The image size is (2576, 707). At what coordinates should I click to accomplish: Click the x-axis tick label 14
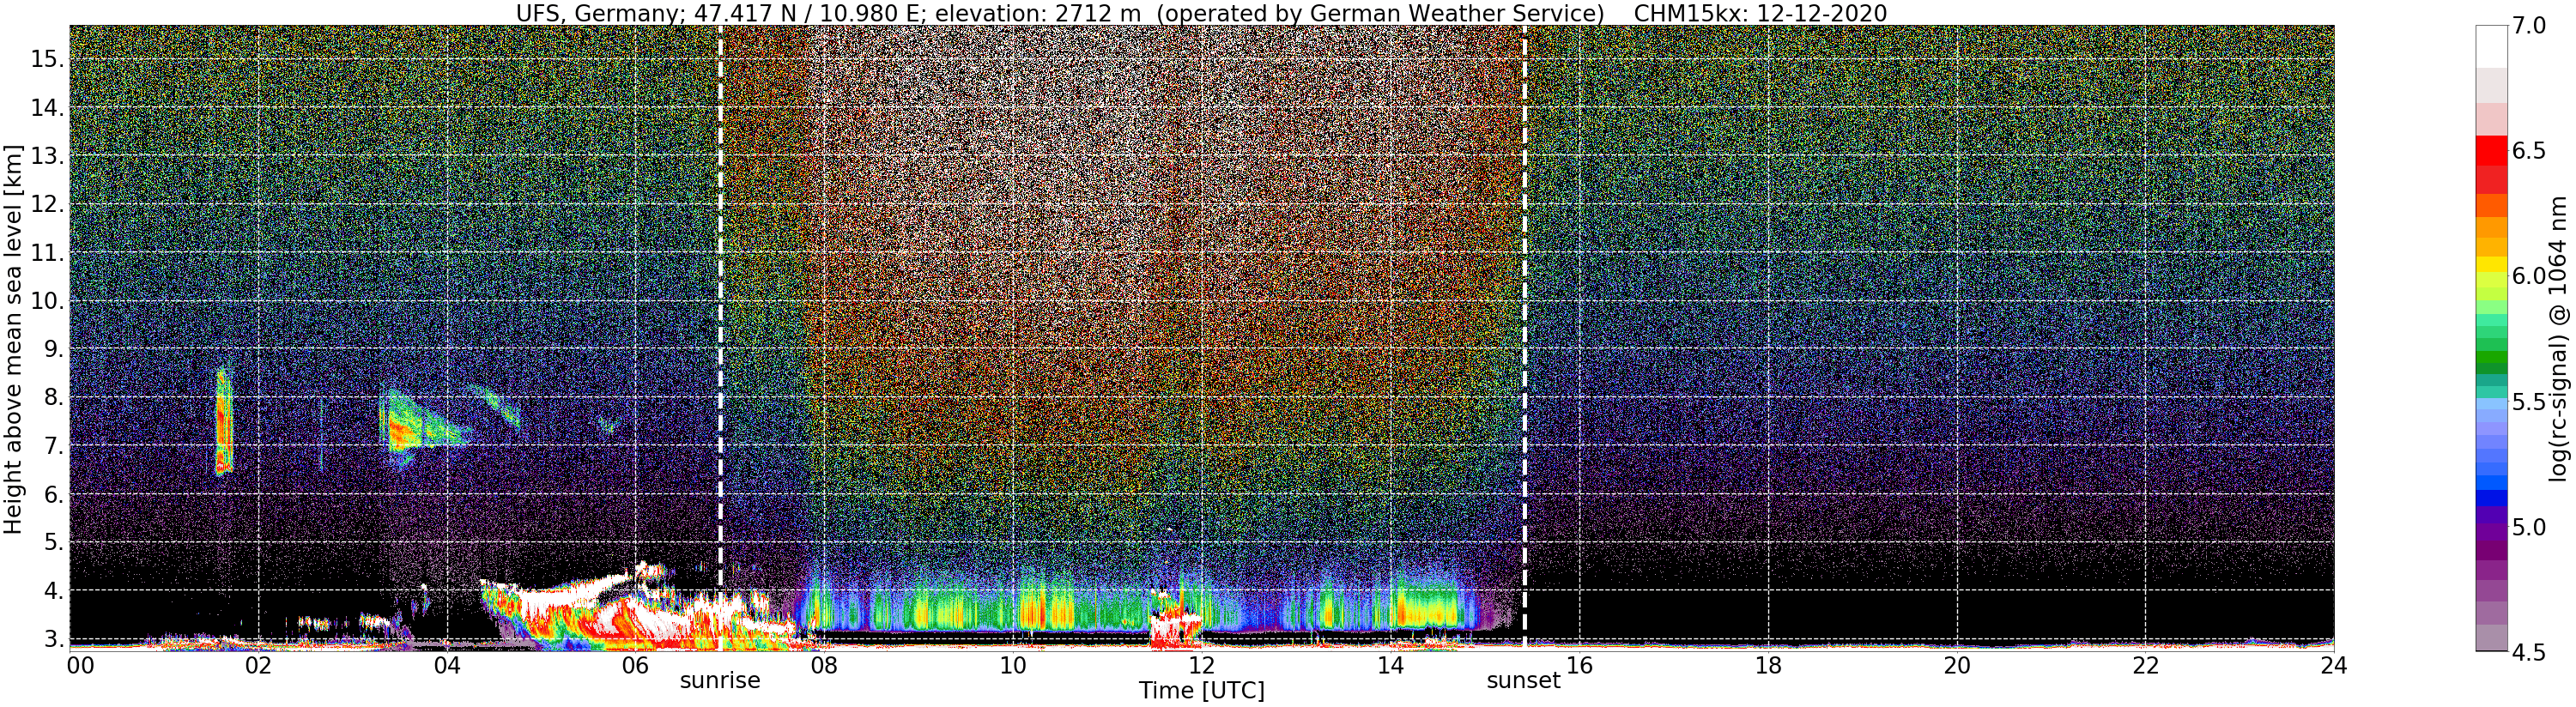[x=1390, y=665]
